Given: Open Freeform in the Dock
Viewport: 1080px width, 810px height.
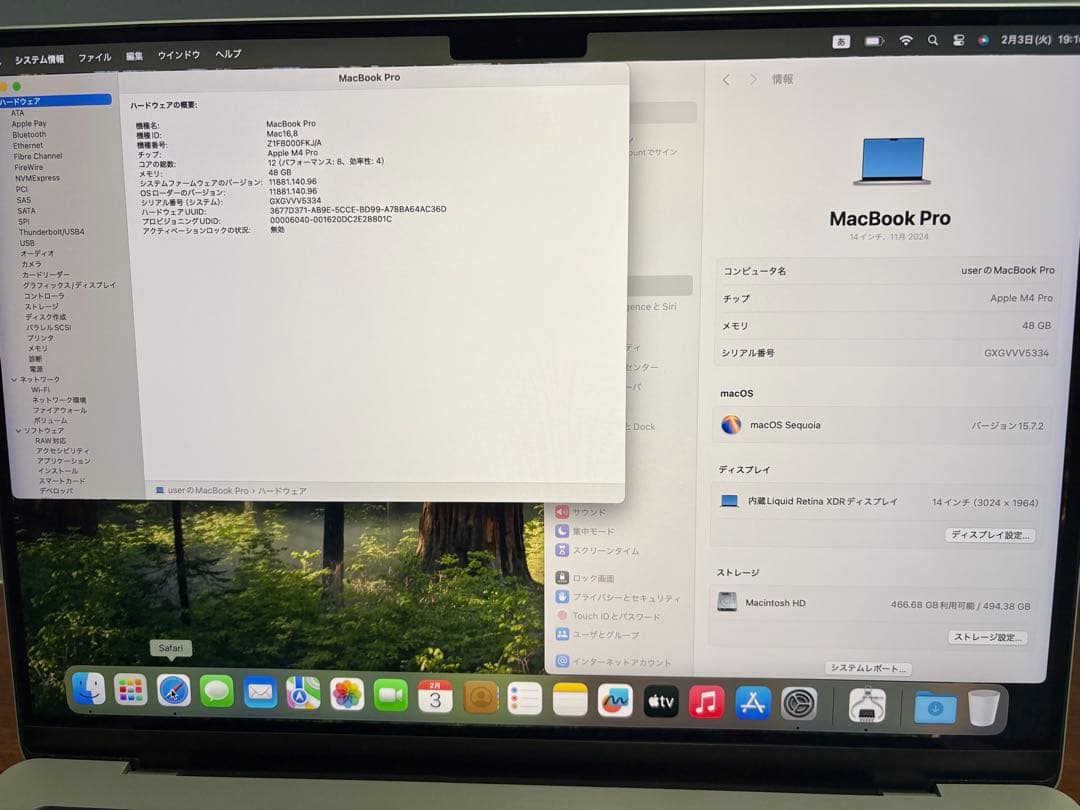Looking at the screenshot, I should click(x=615, y=701).
